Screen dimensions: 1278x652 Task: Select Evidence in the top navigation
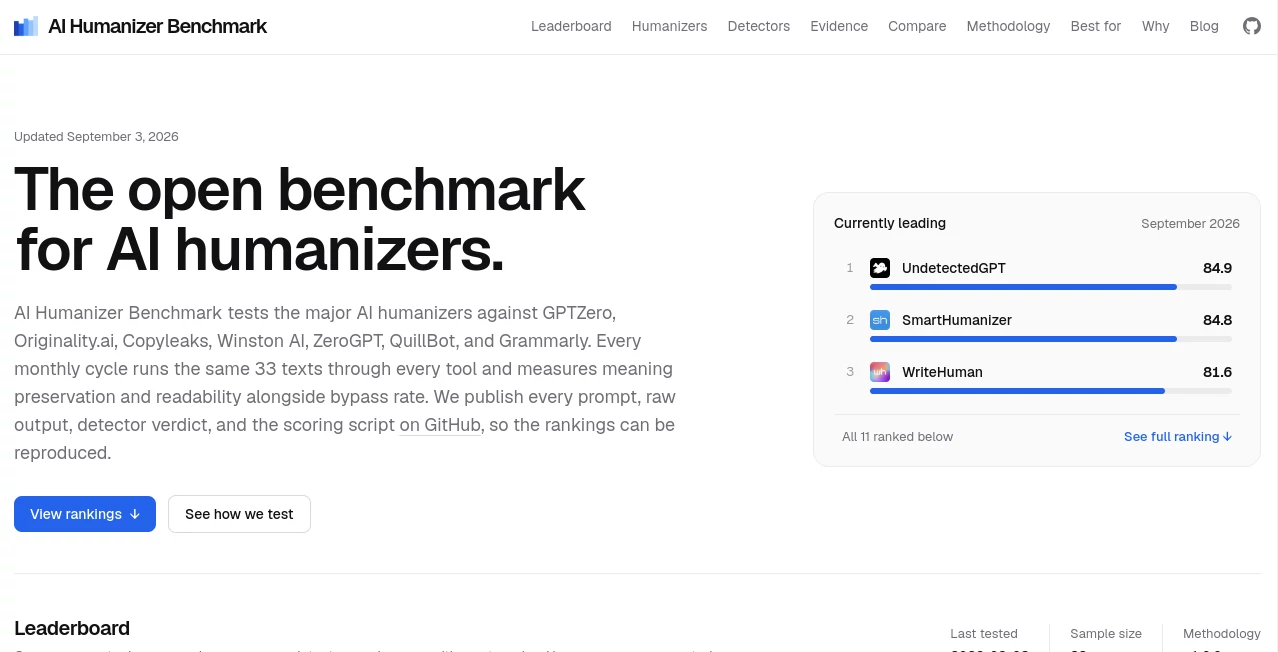tap(839, 26)
